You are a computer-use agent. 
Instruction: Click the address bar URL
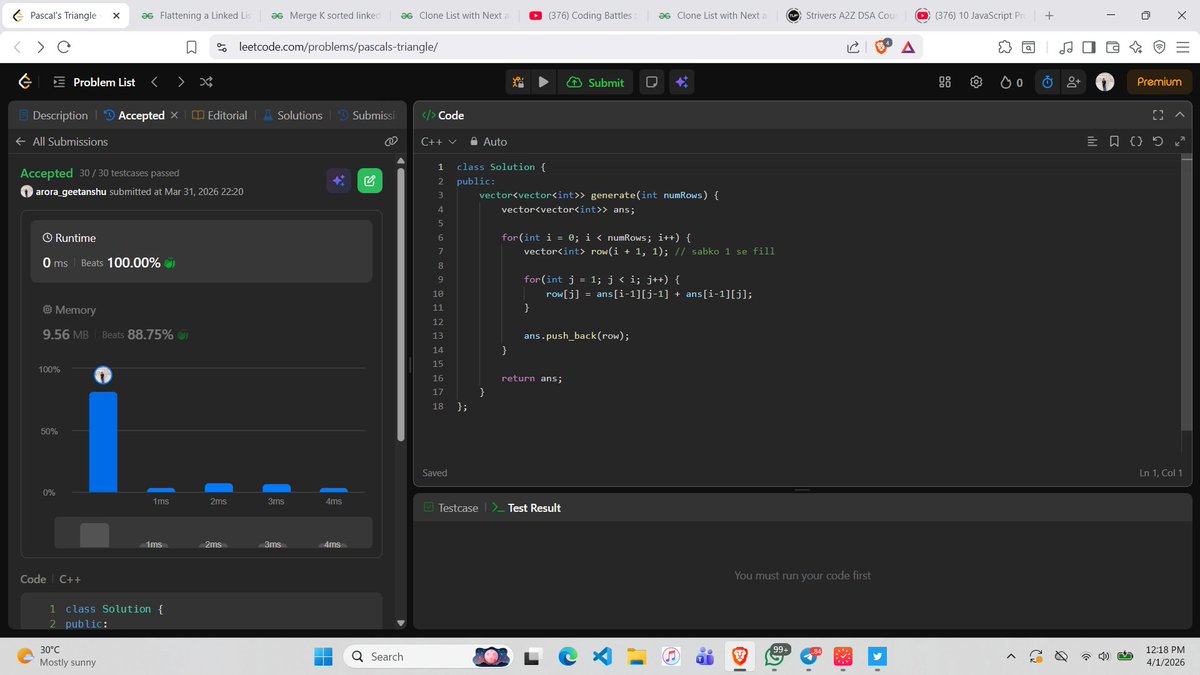click(338, 47)
